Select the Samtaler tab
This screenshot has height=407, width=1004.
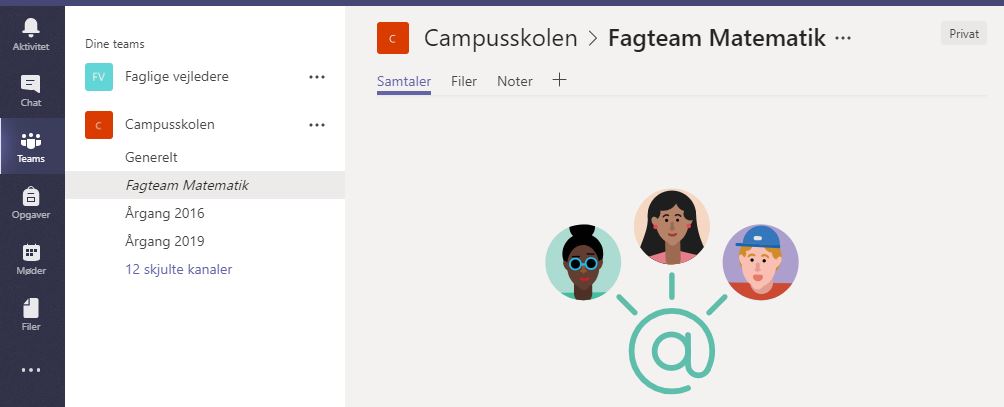click(403, 82)
